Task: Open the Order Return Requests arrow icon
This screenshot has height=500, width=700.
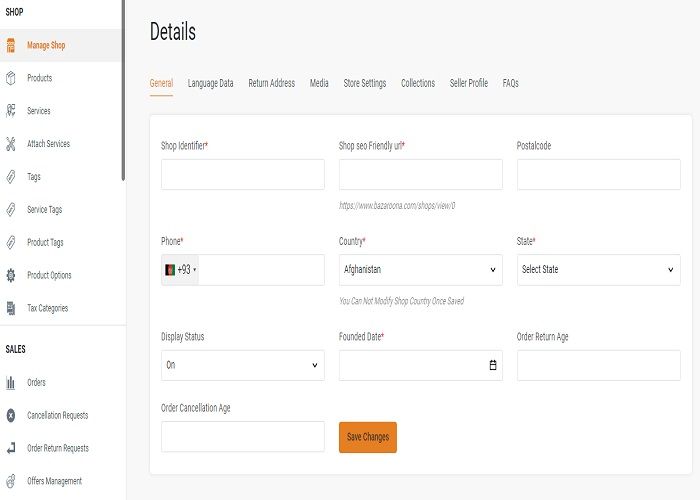Action: coord(11,448)
